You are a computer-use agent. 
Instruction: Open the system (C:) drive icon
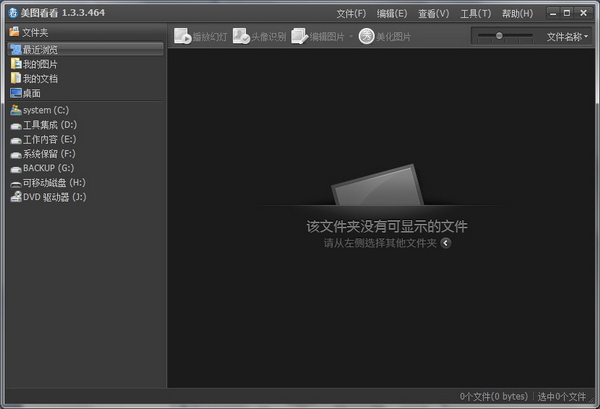[x=16, y=110]
